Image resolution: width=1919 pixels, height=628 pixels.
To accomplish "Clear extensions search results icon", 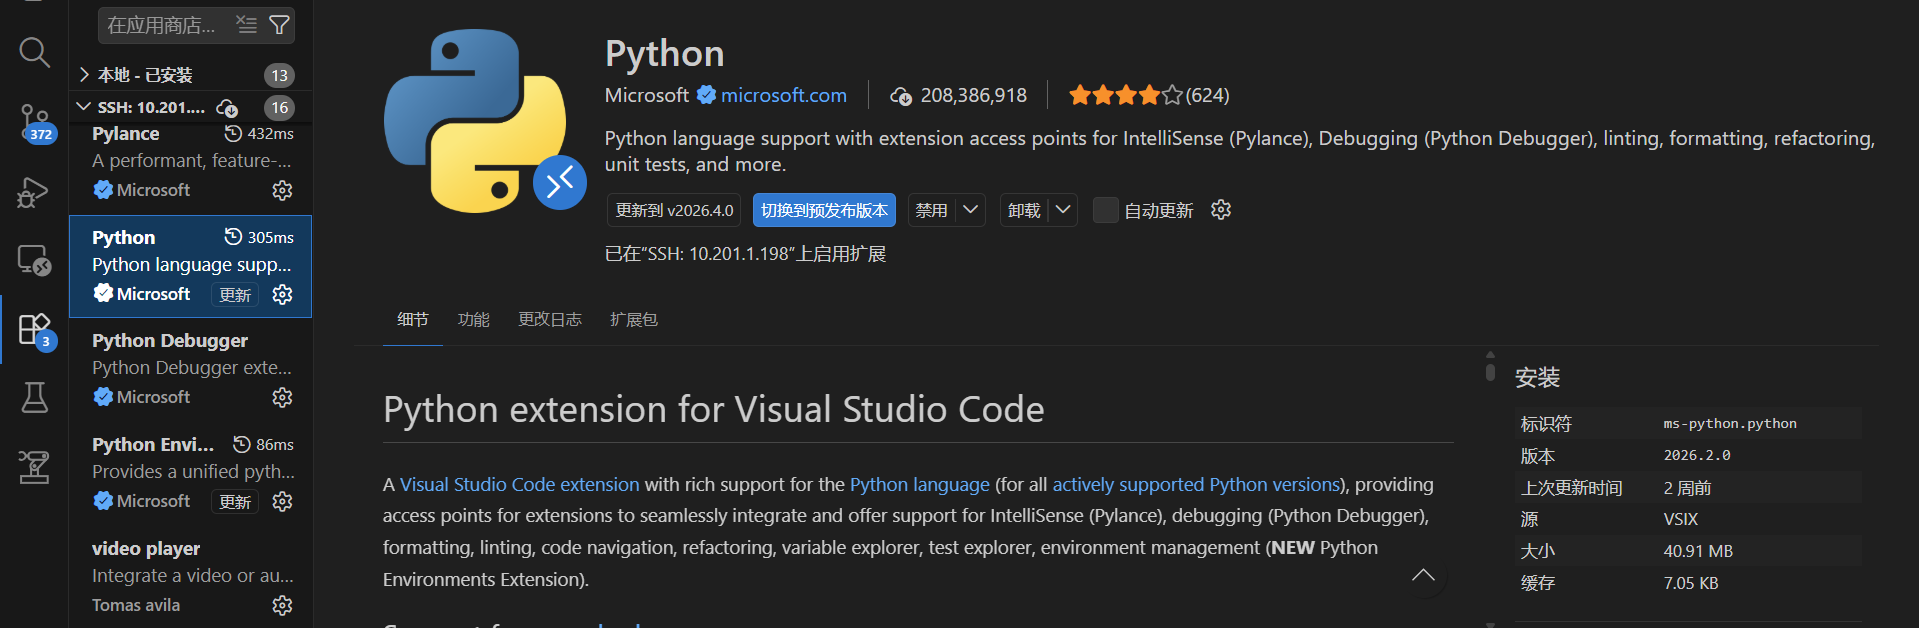I will (247, 25).
